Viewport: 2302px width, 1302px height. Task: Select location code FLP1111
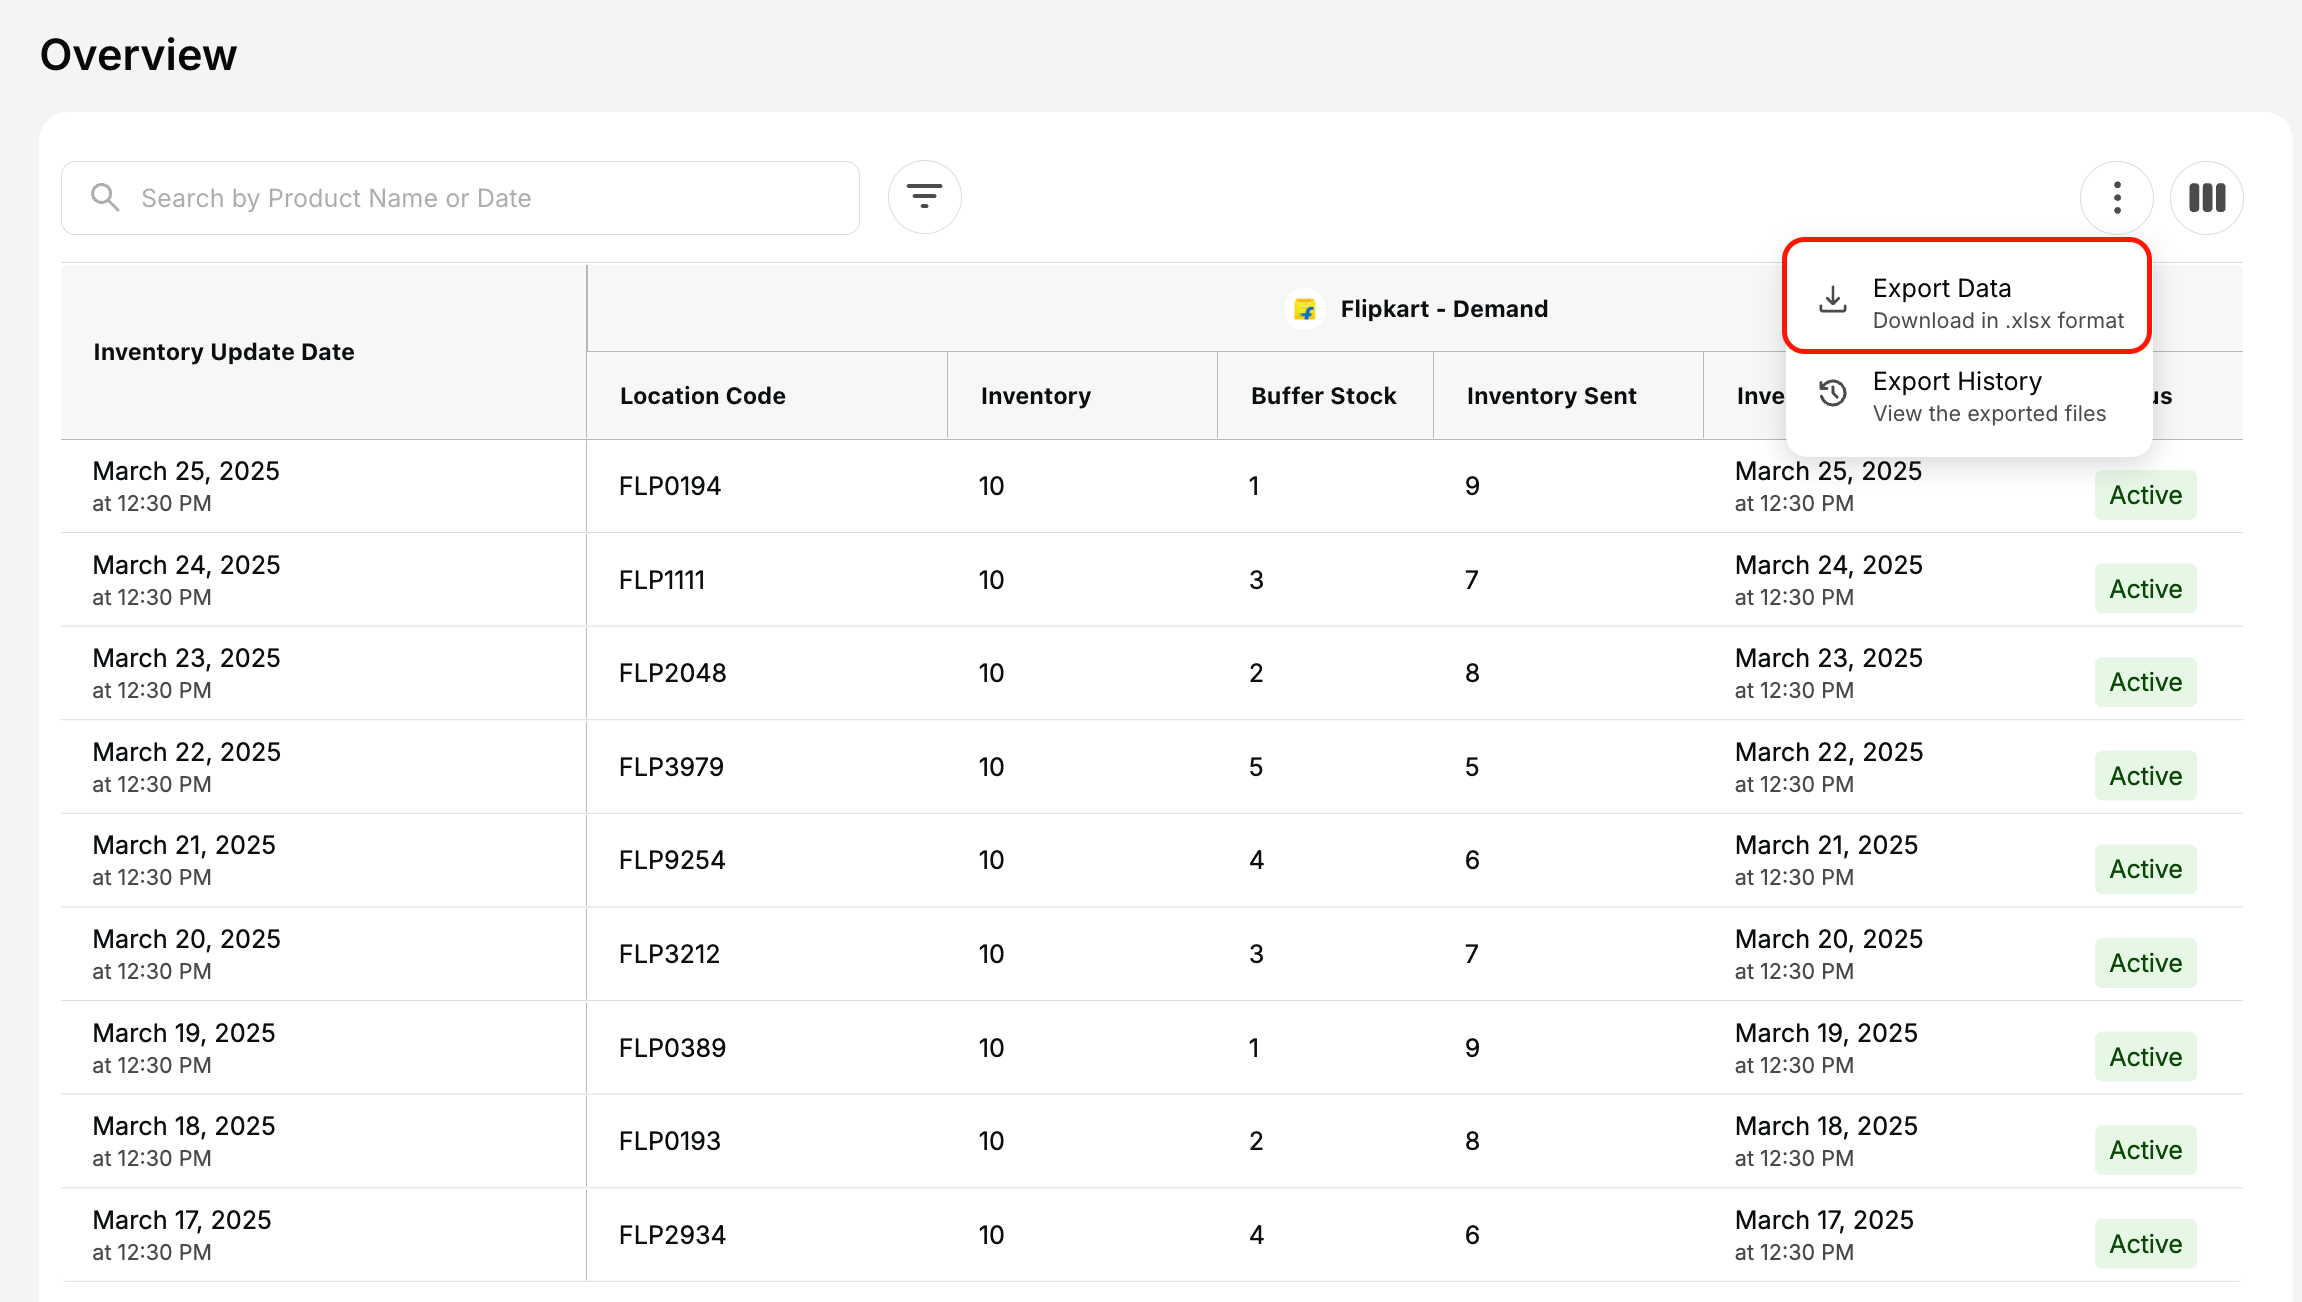pyautogui.click(x=662, y=580)
